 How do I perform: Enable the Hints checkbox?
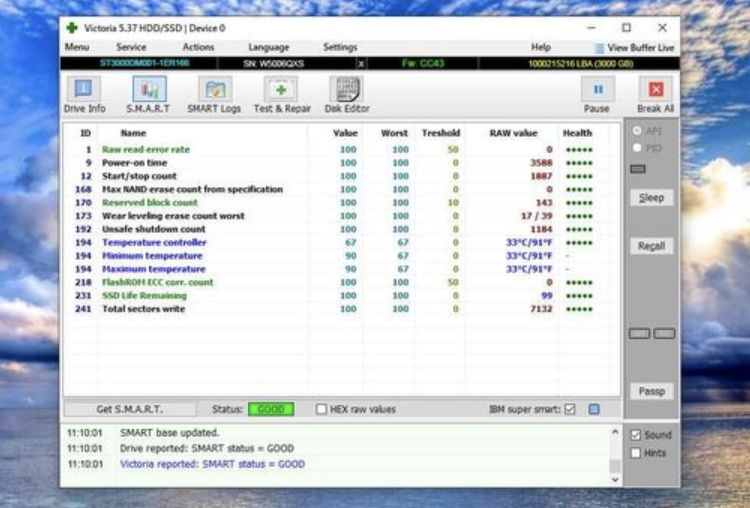[635, 453]
